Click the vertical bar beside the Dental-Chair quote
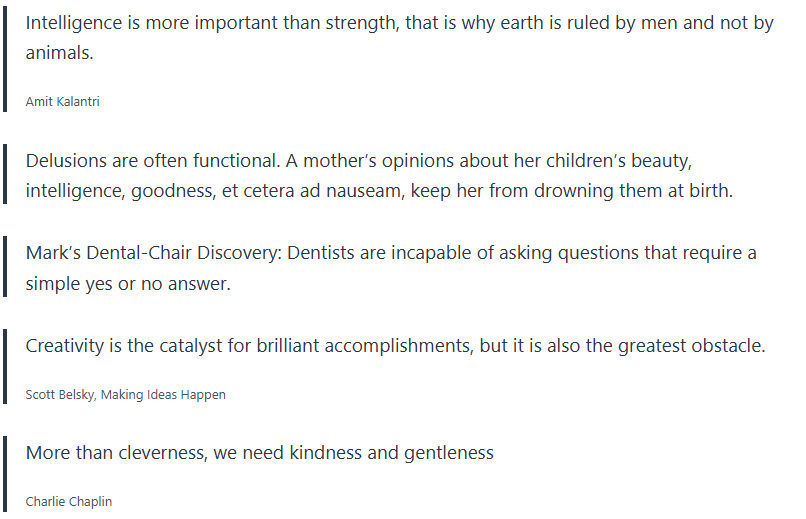 (5, 268)
